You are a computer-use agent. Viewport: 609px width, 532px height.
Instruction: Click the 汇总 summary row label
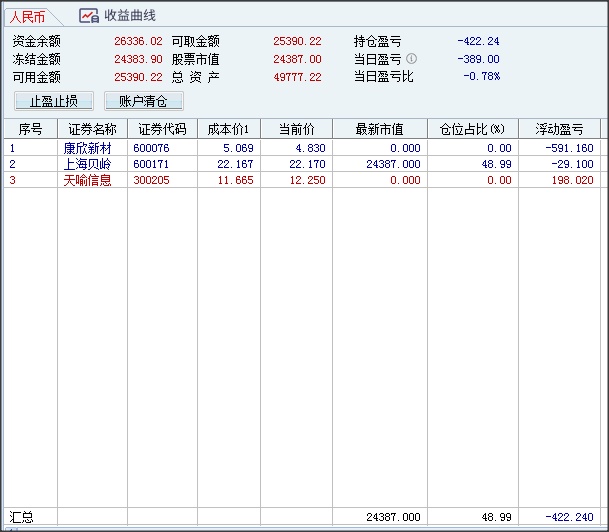(21, 517)
